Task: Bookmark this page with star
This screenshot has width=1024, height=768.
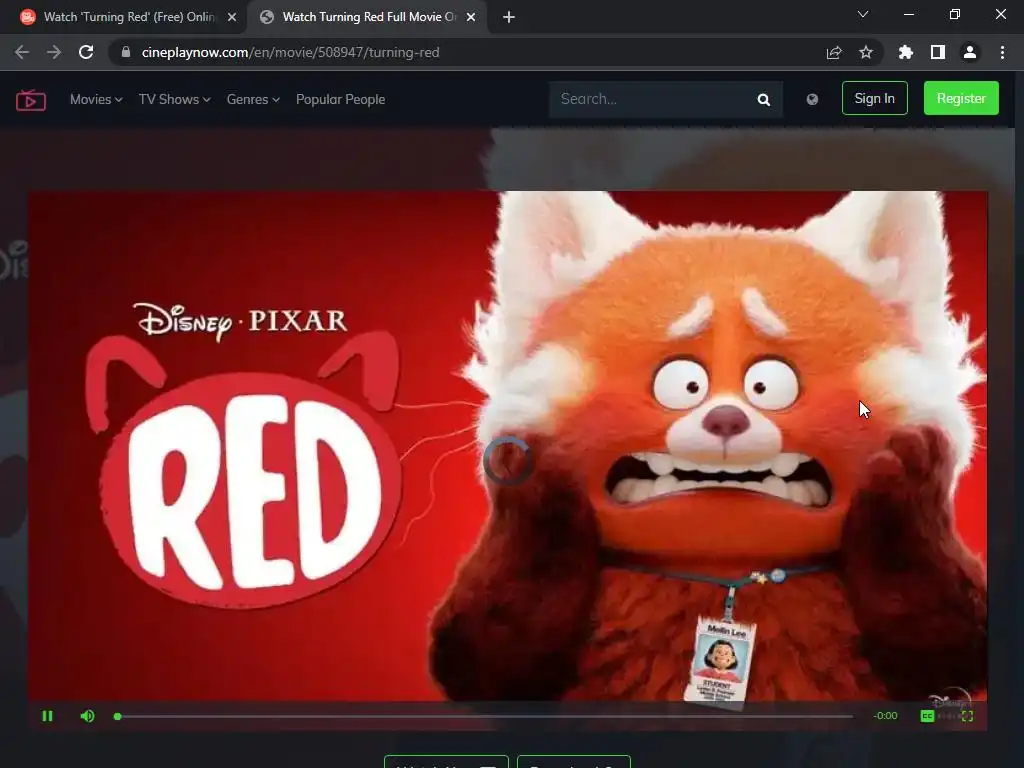Action: pos(866,52)
